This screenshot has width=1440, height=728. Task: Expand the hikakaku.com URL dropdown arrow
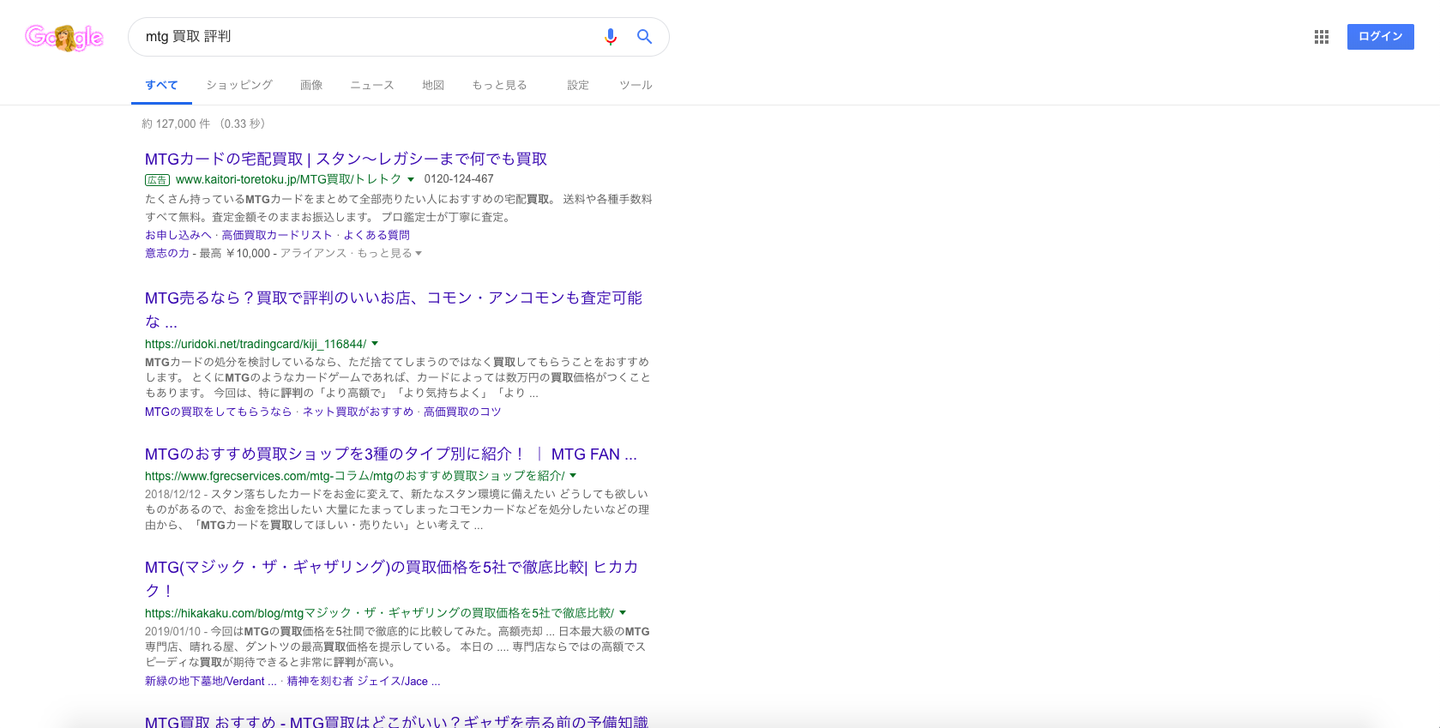(623, 613)
